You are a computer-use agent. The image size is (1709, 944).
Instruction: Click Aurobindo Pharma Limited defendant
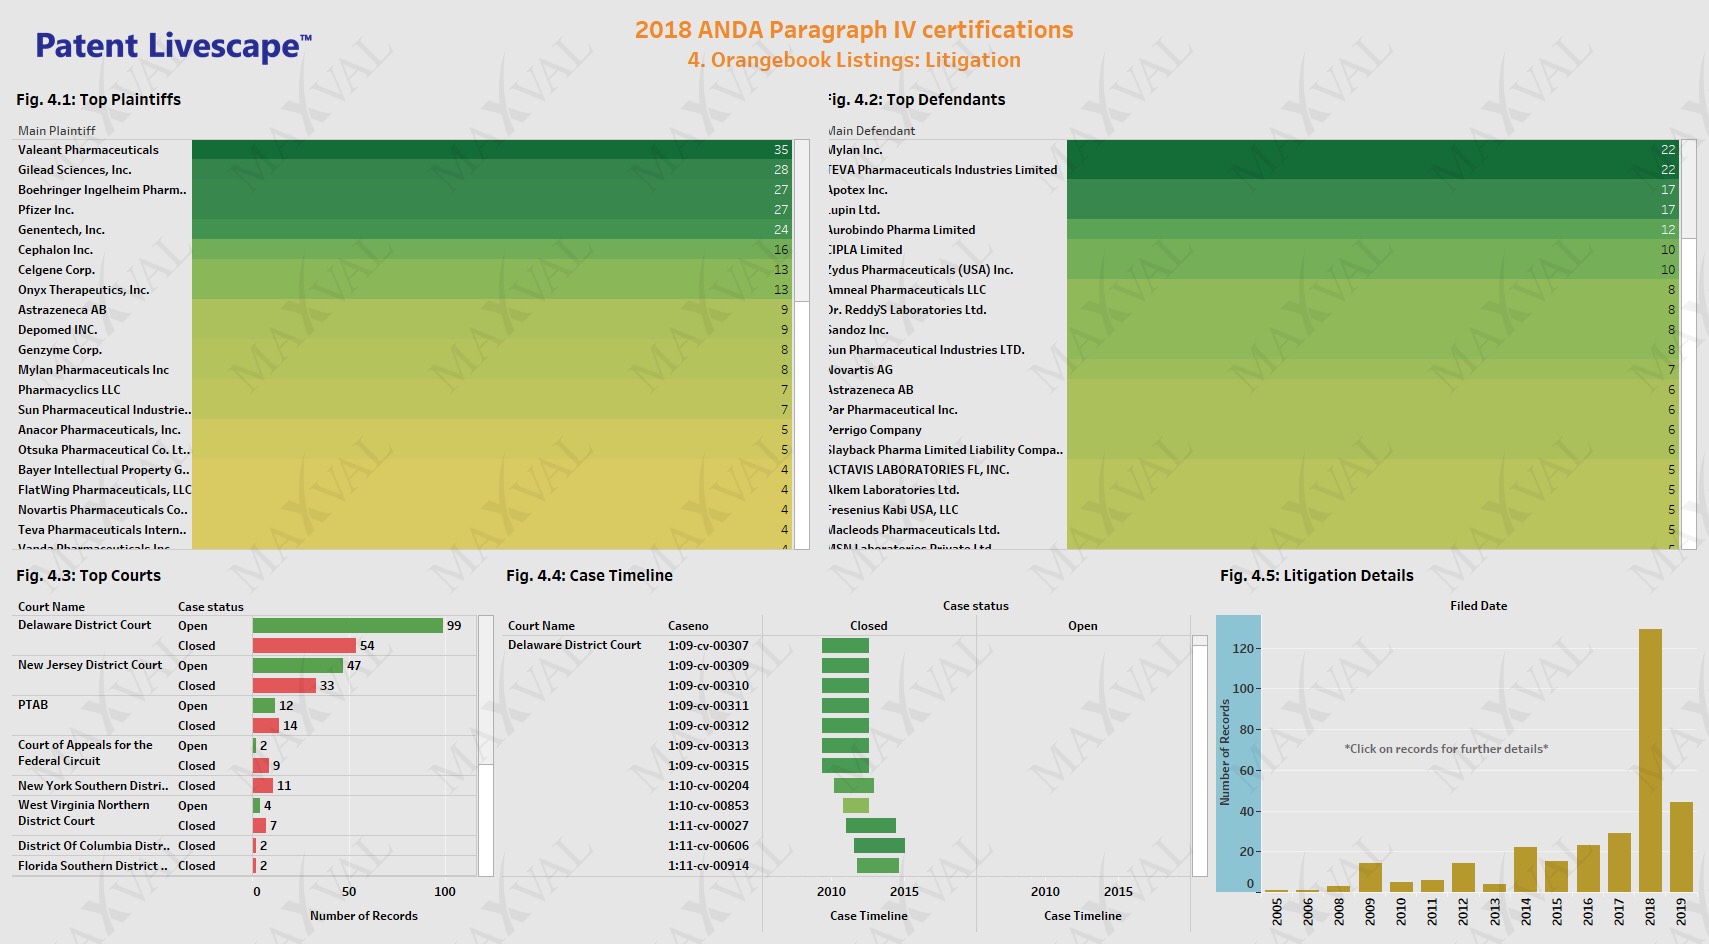1253,230
